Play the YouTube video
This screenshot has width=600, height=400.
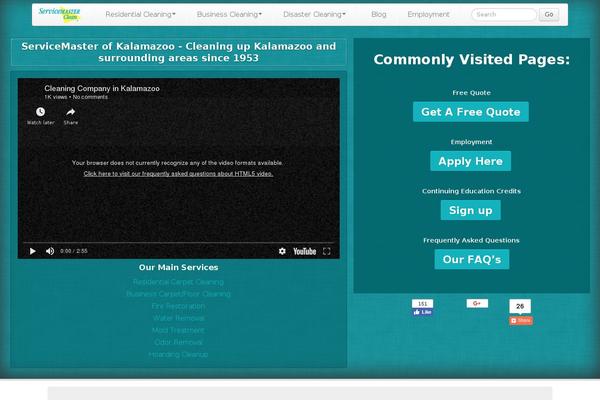tap(33, 251)
